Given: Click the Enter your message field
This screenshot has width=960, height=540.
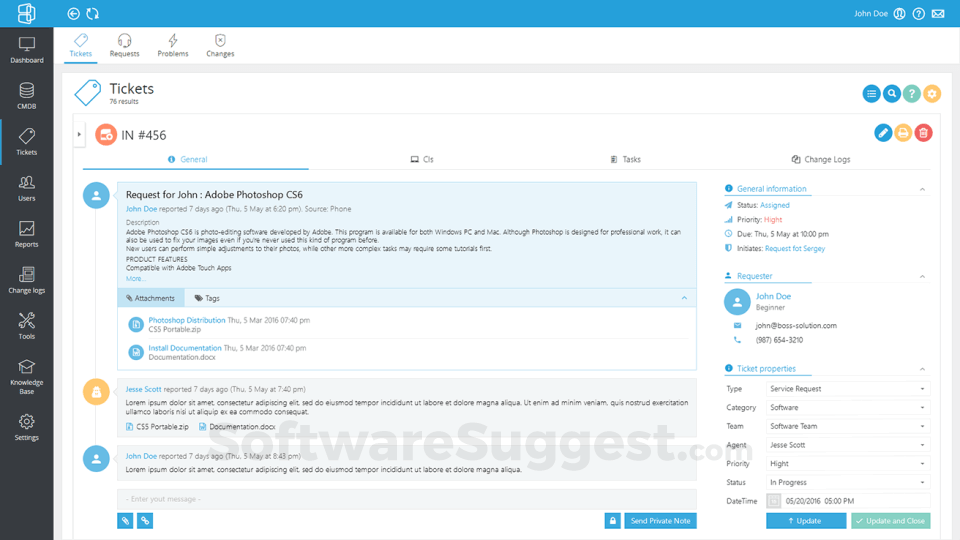Looking at the screenshot, I should [x=407, y=499].
